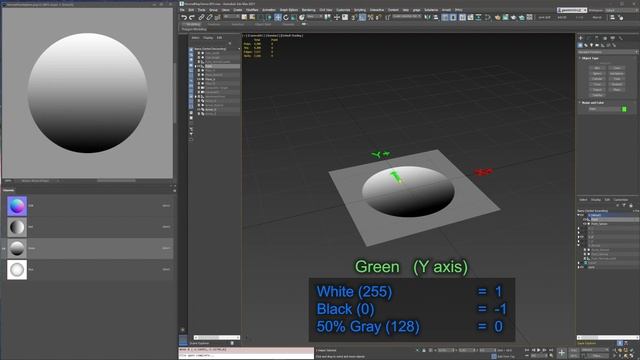Open the selection filter dropdown
This screenshot has width=640, height=360.
pos(231,17)
